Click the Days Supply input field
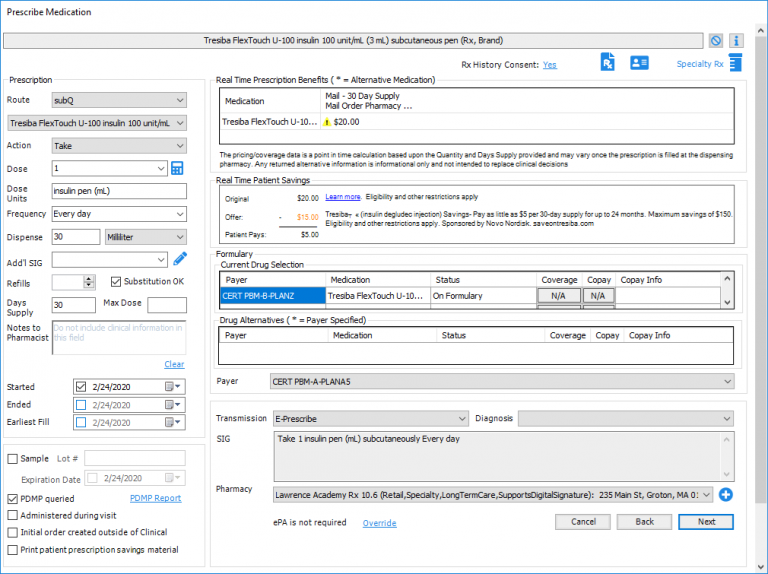Screen dimensions: 768x574 [x=73, y=305]
